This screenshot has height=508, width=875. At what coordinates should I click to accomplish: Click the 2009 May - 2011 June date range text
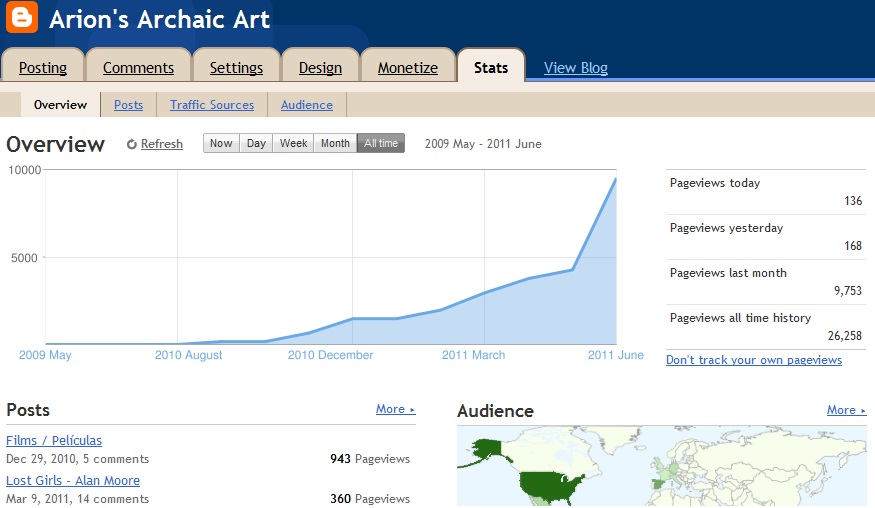coord(483,144)
